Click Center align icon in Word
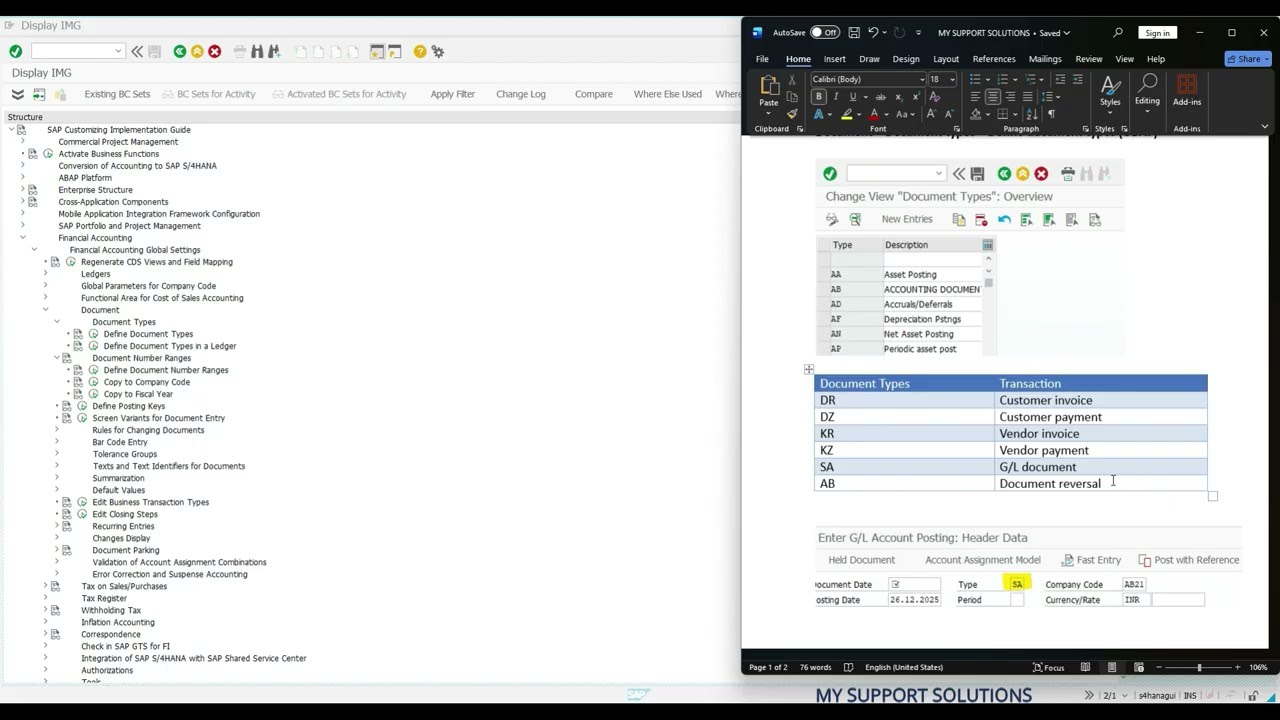This screenshot has width=1280, height=720. [x=992, y=97]
